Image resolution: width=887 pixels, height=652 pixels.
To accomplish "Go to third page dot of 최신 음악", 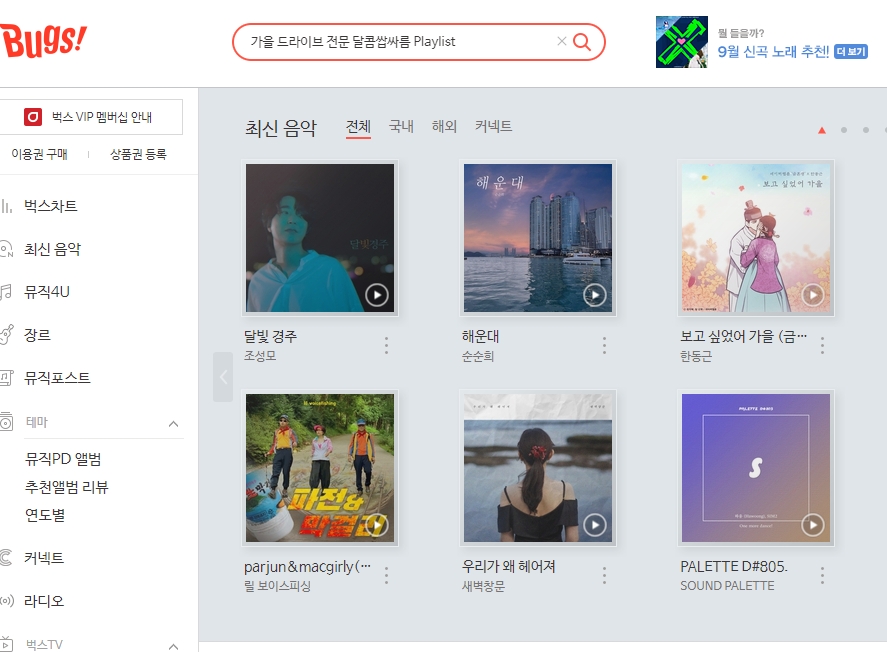I will (866, 130).
